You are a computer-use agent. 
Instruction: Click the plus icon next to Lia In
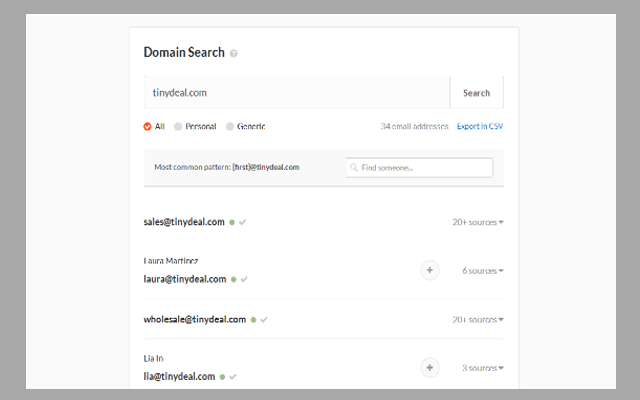pos(430,368)
